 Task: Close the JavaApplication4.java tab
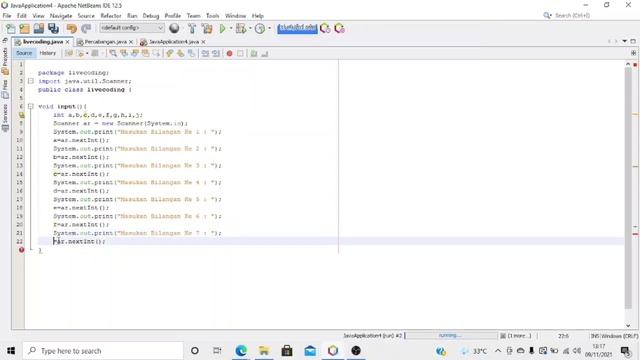pyautogui.click(x=203, y=42)
